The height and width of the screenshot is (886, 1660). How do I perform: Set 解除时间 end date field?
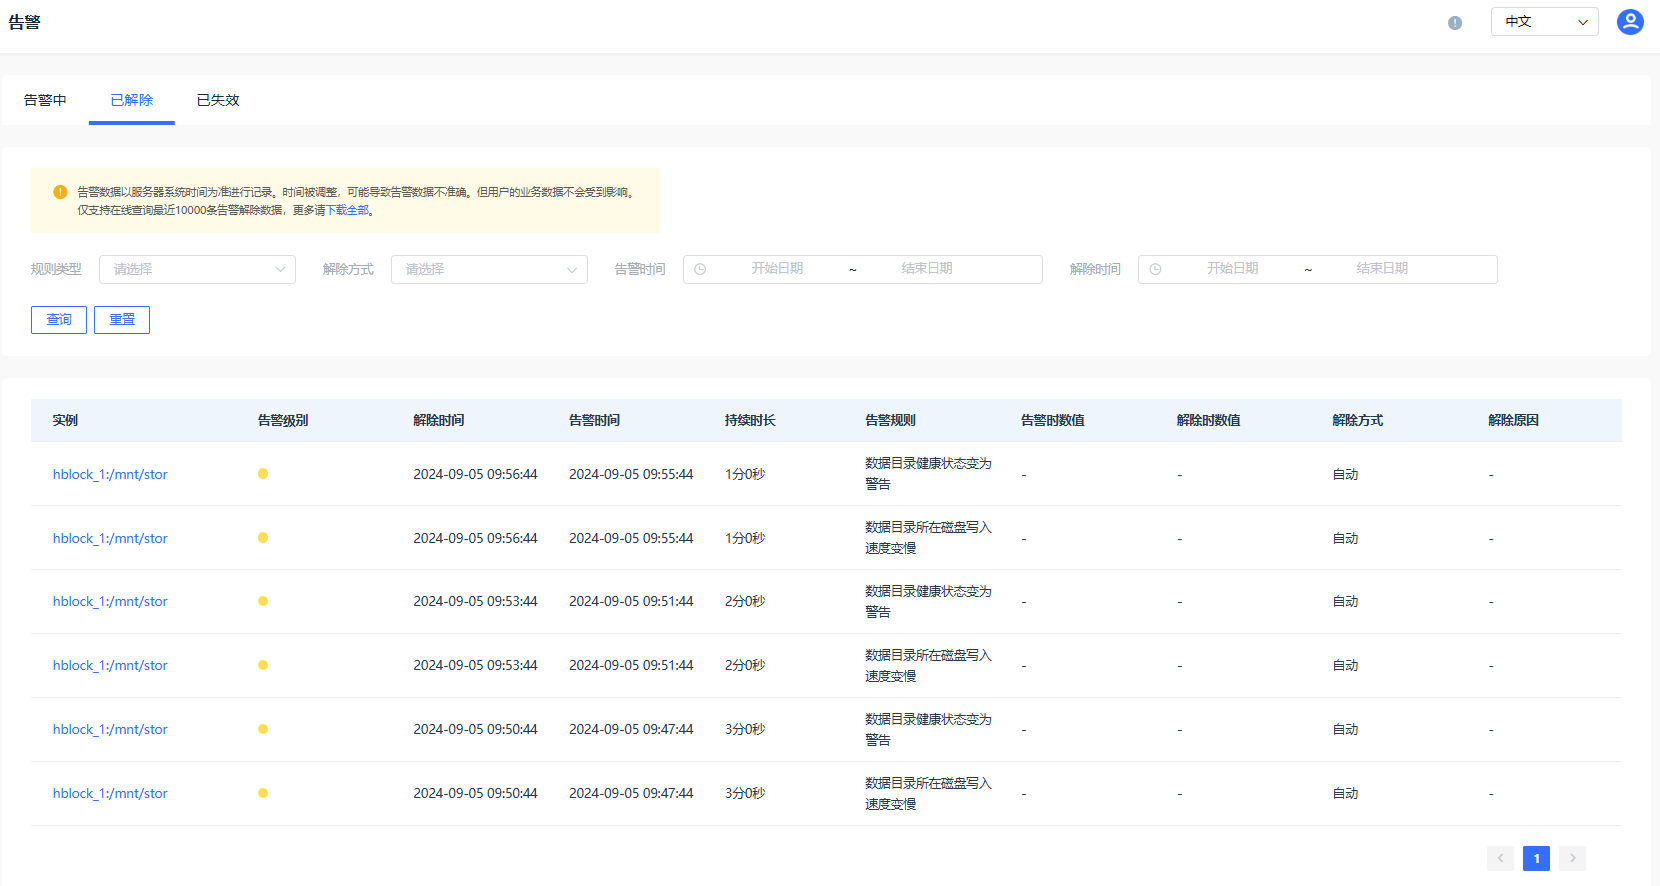coord(1382,269)
